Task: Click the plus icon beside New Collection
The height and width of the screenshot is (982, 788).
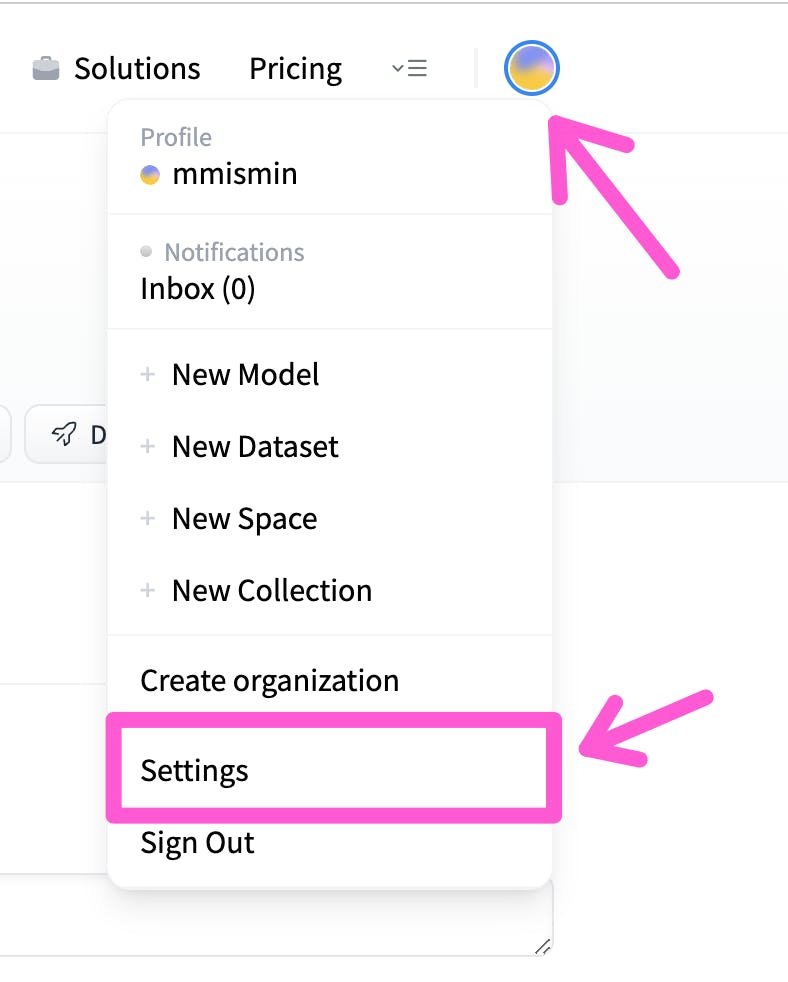Action: point(148,591)
